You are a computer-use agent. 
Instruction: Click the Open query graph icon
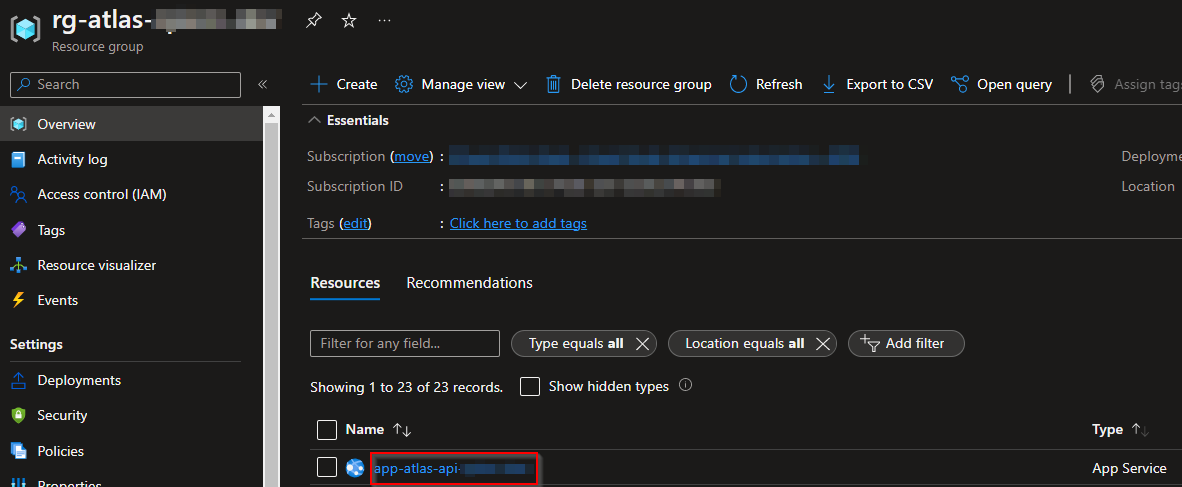coord(960,84)
